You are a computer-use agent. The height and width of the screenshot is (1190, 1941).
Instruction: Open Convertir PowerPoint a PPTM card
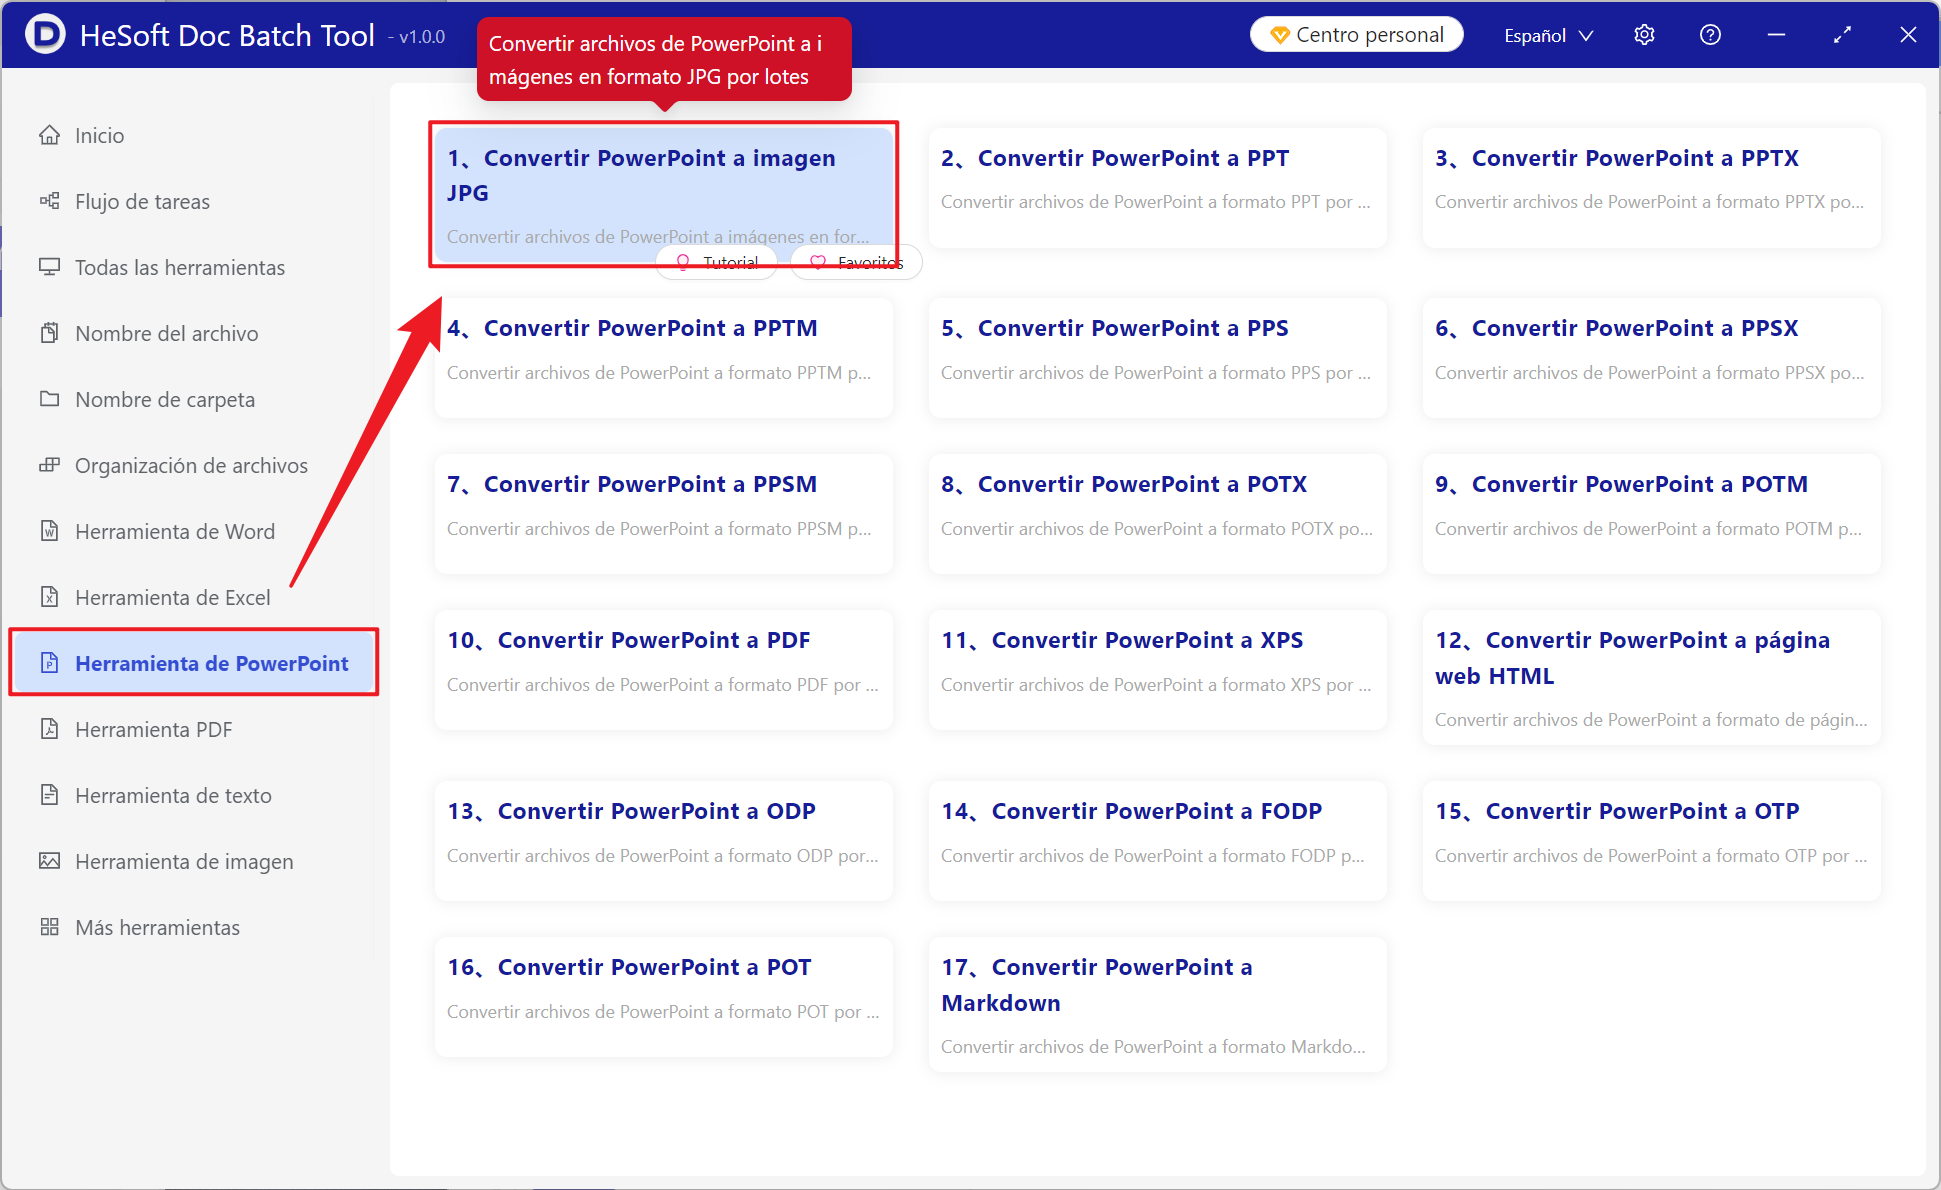pyautogui.click(x=663, y=357)
